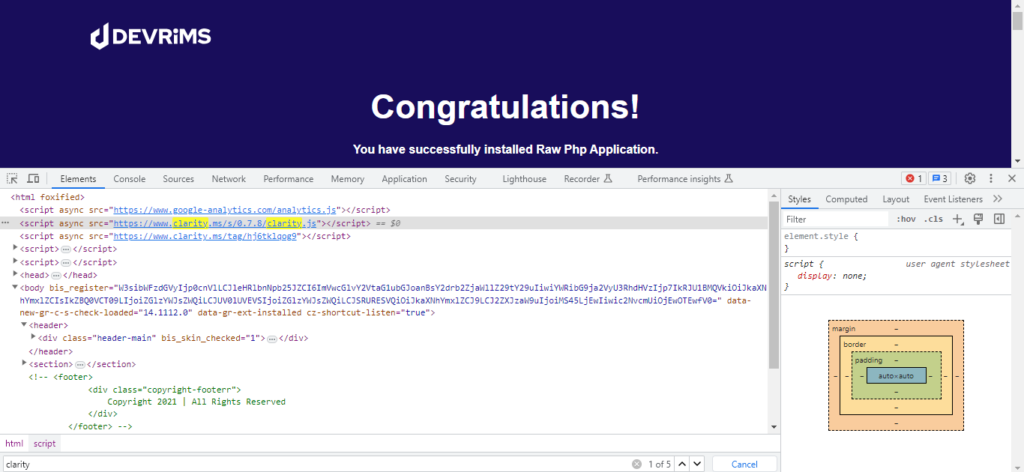The width and height of the screenshot is (1024, 472).
Task: Toggle the computed styles sidebar icon
Action: [999, 219]
